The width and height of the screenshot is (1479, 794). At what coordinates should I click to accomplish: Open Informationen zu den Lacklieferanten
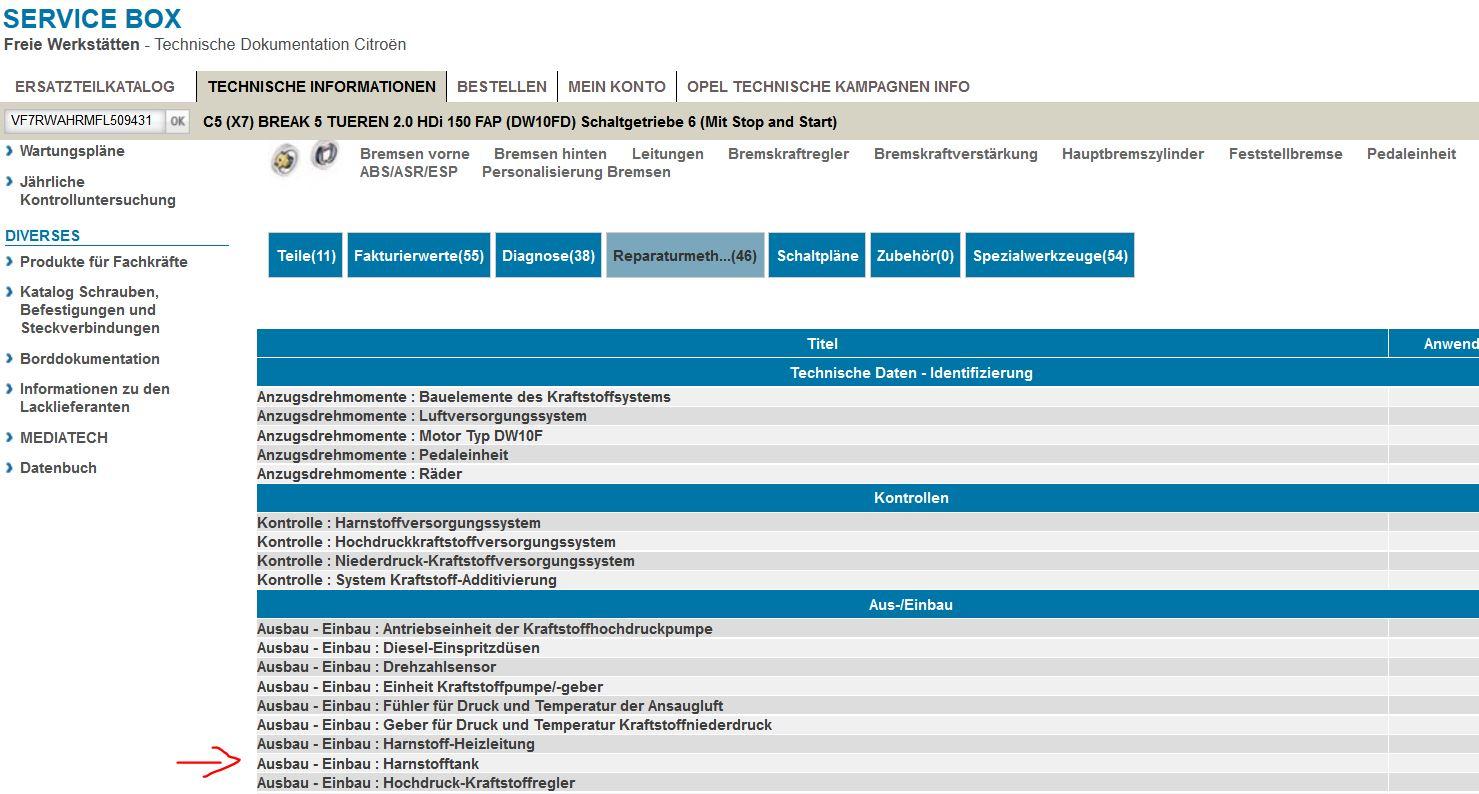pos(95,398)
